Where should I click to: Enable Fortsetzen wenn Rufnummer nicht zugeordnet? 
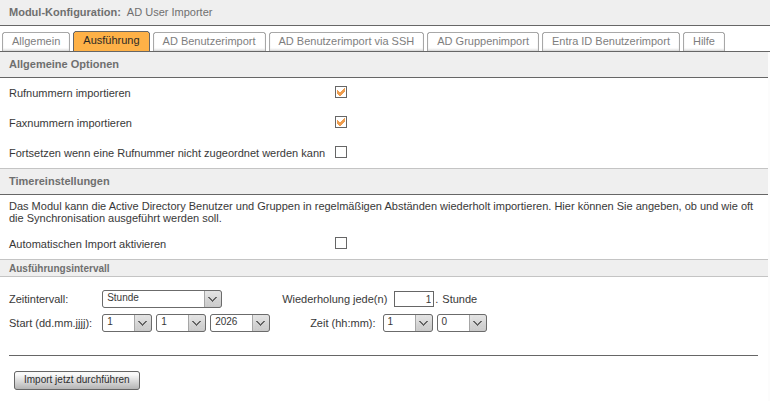pyautogui.click(x=341, y=152)
